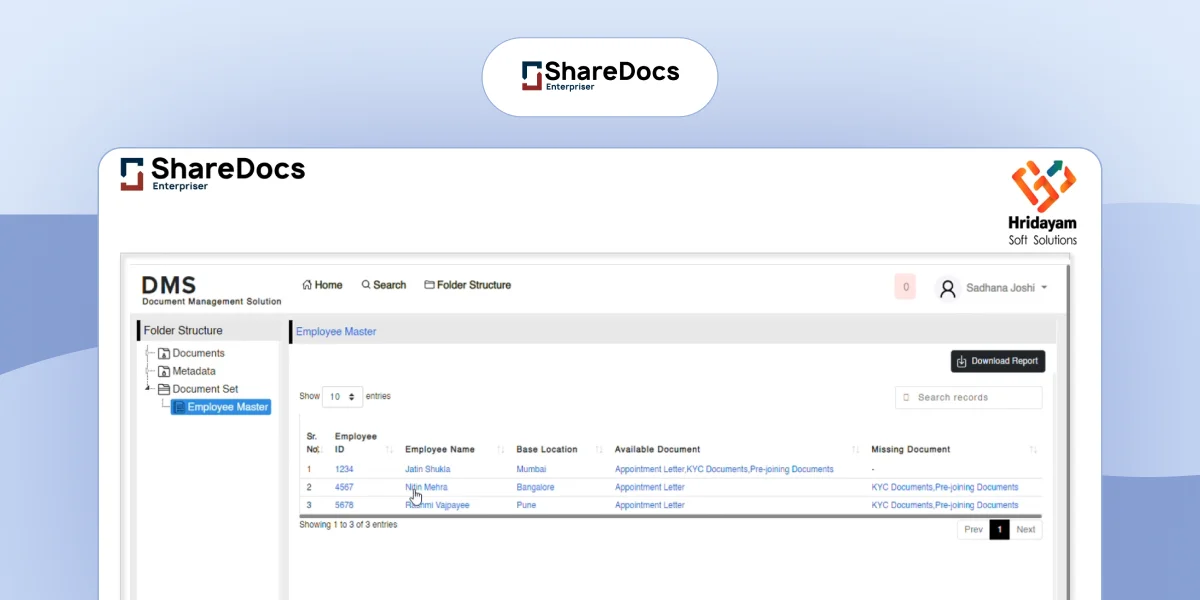Click the user avatar icon

947,288
